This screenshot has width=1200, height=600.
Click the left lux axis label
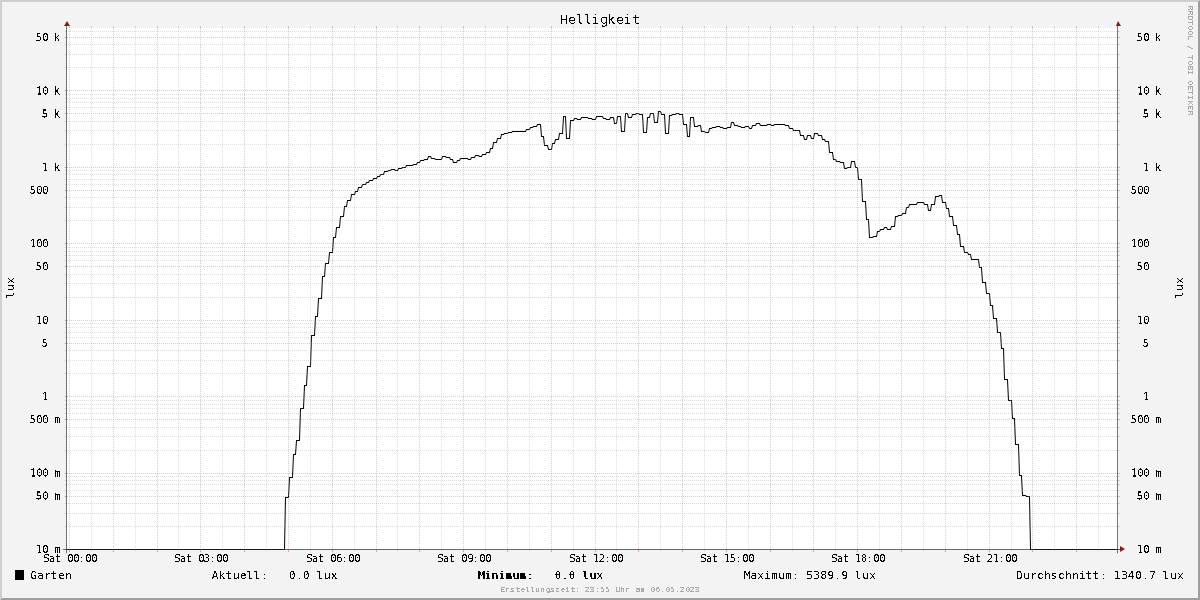point(11,287)
